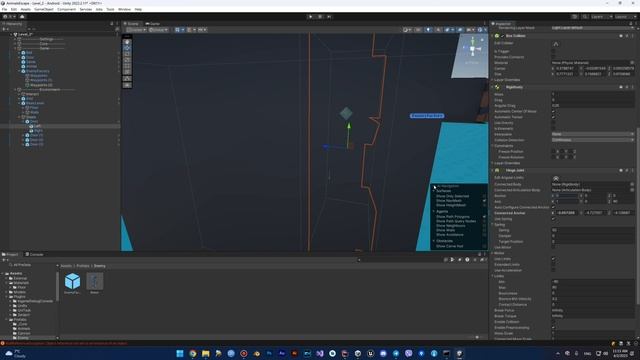Toggle the 2D view button in the scene toolbar
The height and width of the screenshot is (360, 640).
point(418,30)
